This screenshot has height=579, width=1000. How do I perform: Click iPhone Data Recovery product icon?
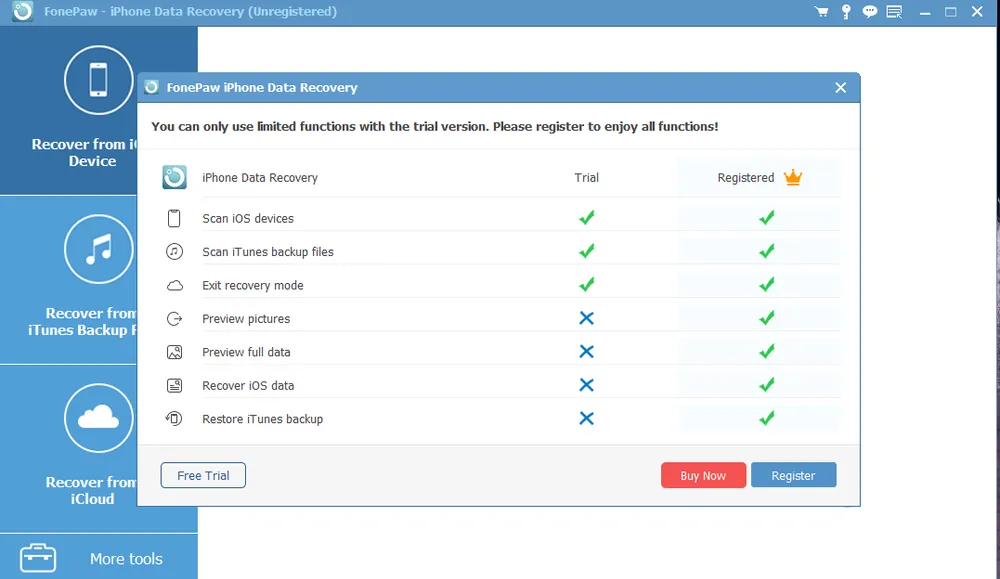coord(174,177)
